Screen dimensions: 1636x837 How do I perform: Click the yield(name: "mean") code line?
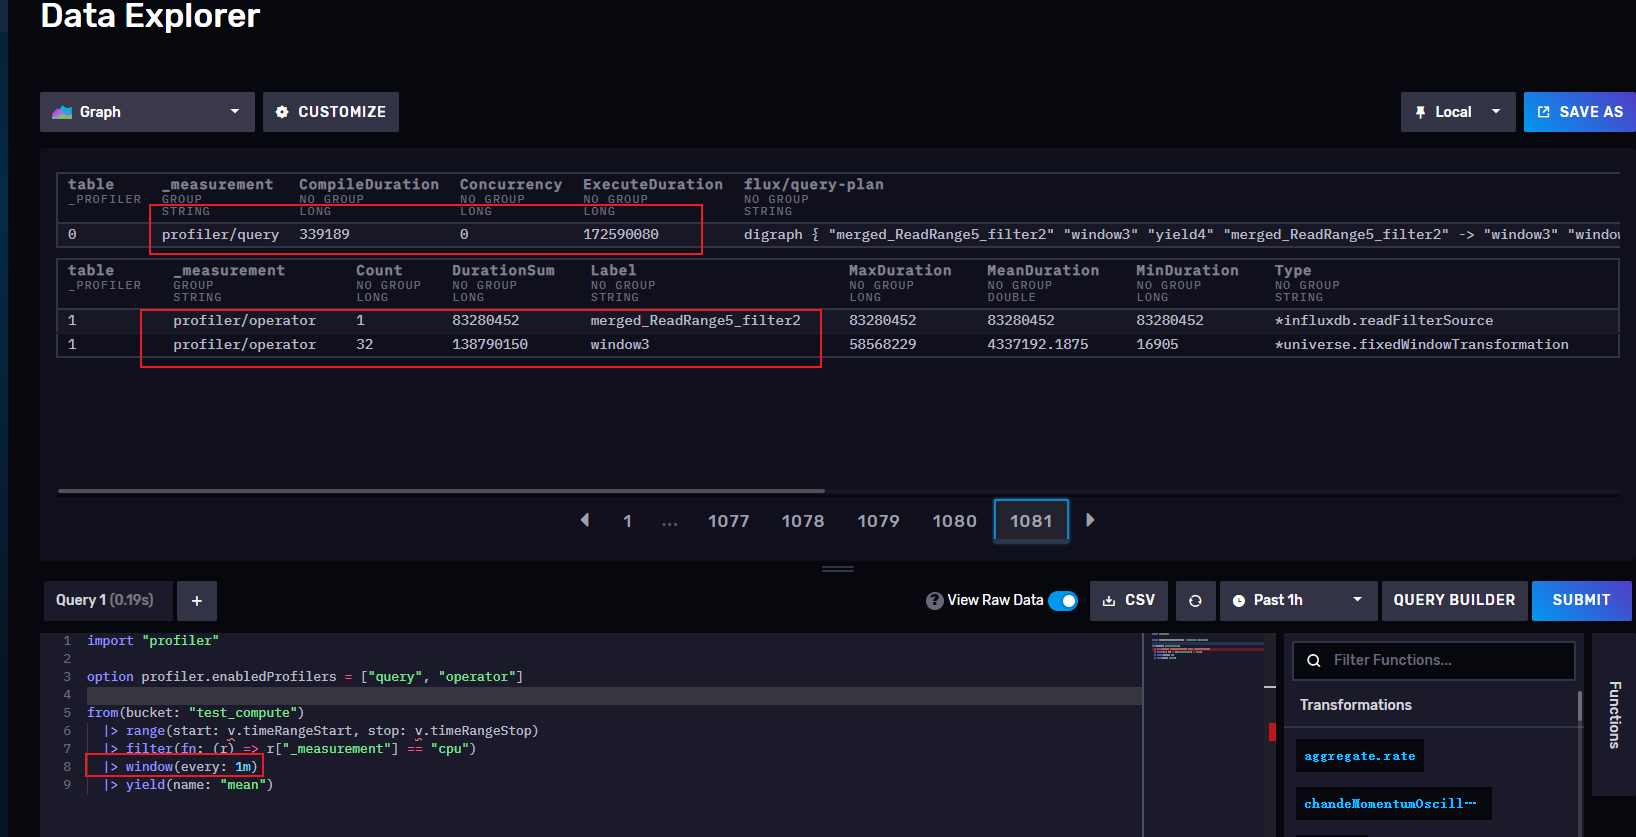coord(189,785)
